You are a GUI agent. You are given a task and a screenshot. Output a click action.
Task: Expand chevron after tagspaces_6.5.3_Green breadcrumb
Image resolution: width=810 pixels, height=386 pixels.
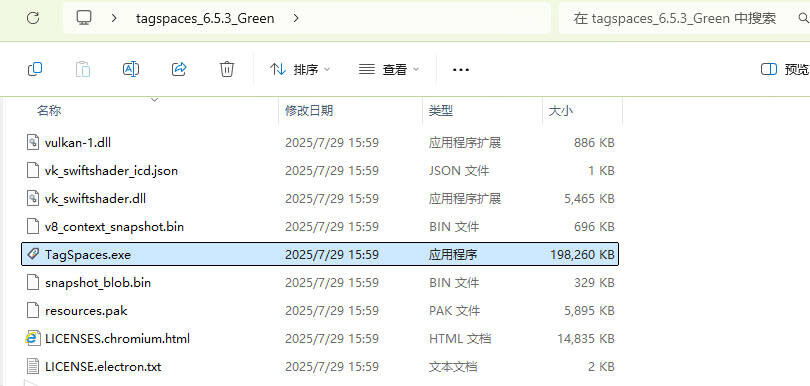[295, 19]
